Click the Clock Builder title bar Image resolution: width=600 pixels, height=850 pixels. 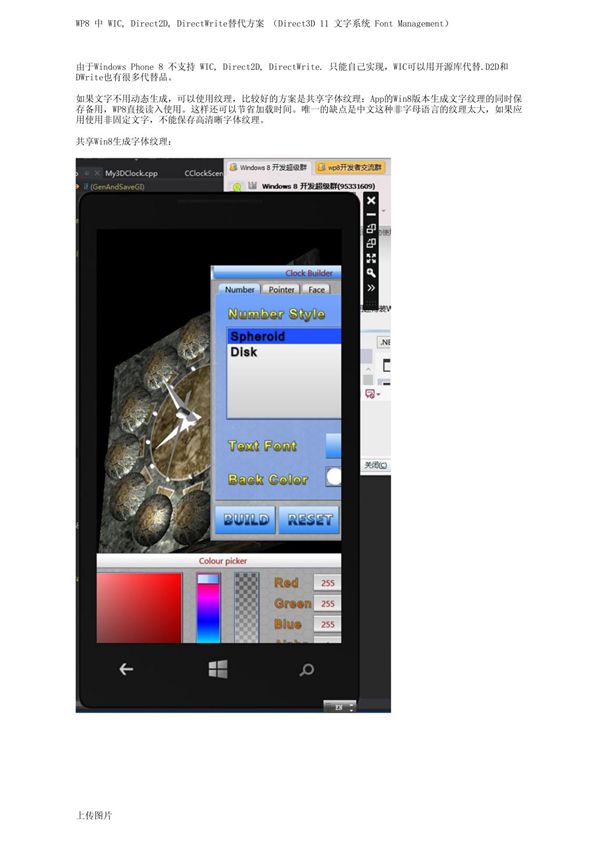tap(276, 273)
